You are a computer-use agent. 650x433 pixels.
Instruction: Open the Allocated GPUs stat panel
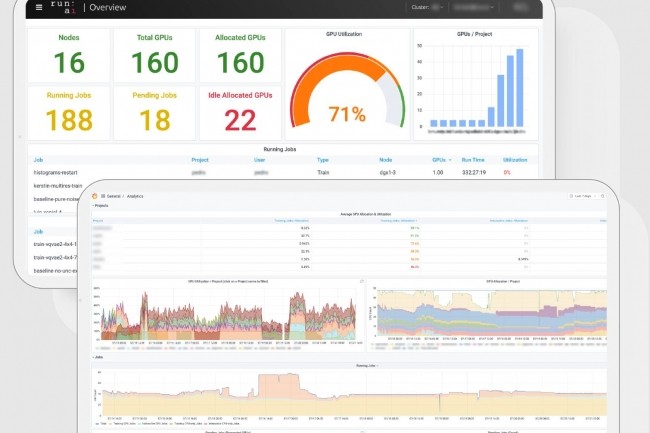[x=240, y=55]
